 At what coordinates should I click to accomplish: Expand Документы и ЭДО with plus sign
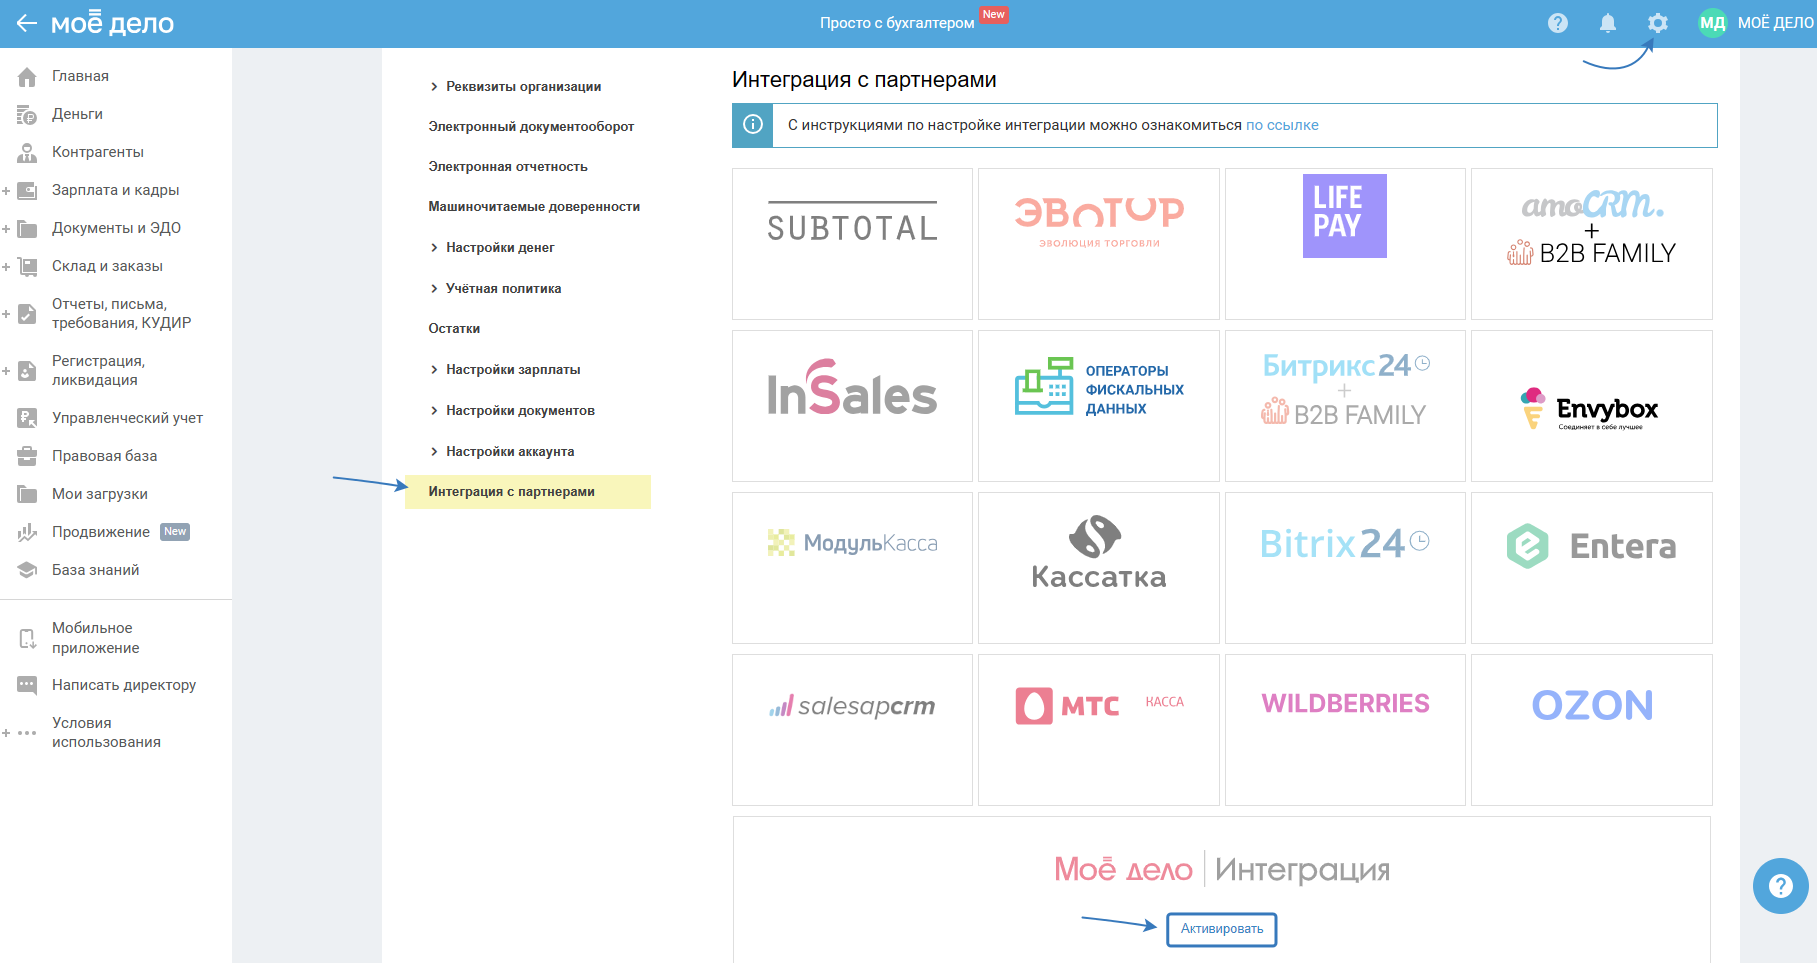(6, 229)
